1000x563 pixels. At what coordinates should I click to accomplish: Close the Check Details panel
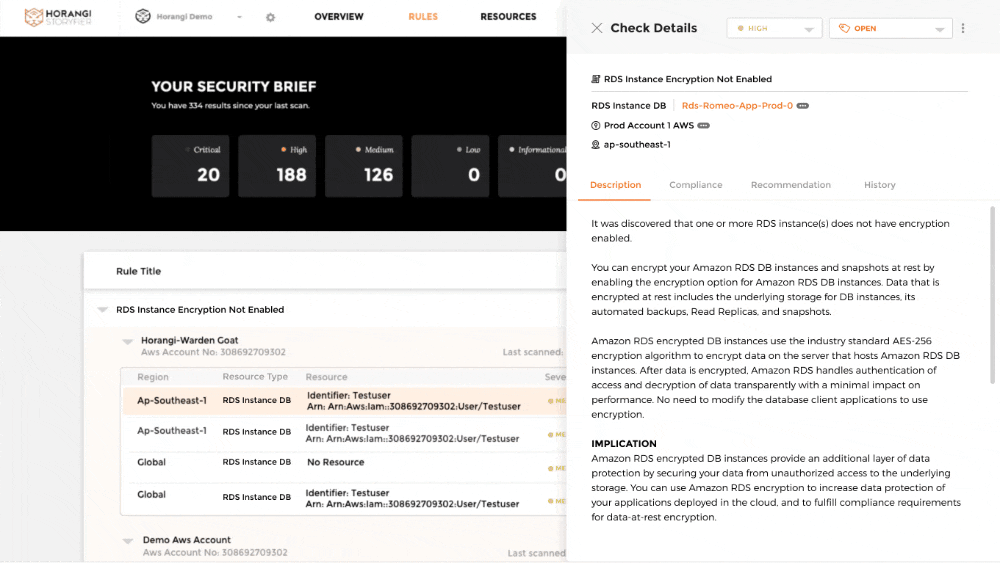pyautogui.click(x=597, y=28)
